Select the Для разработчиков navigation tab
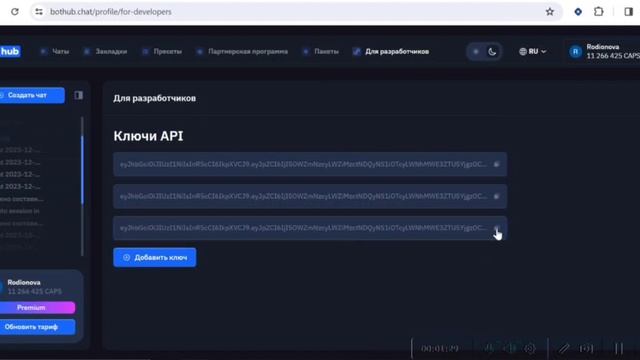This screenshot has width=640, height=360. pyautogui.click(x=391, y=51)
